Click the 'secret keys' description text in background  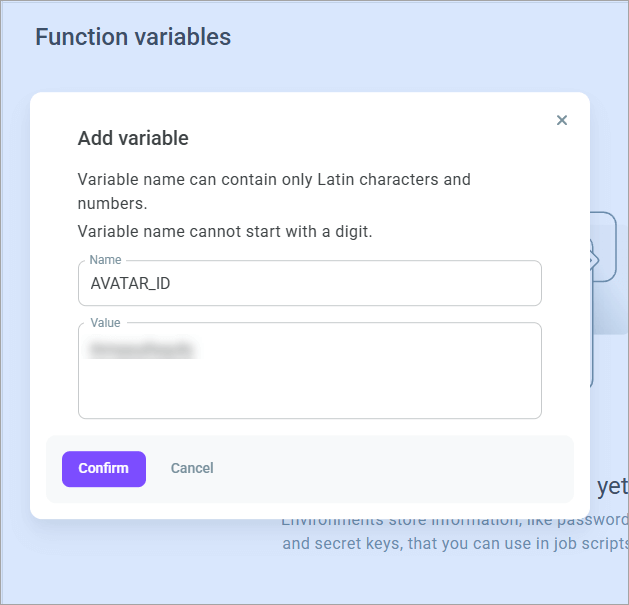click(x=455, y=544)
